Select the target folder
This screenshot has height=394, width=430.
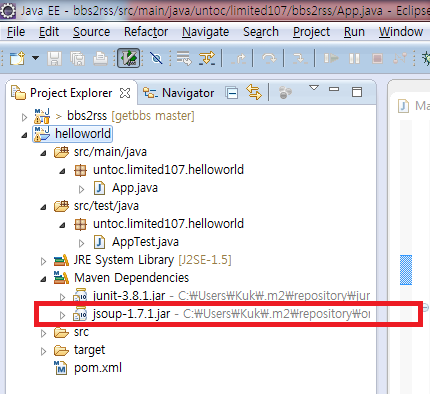[80, 350]
